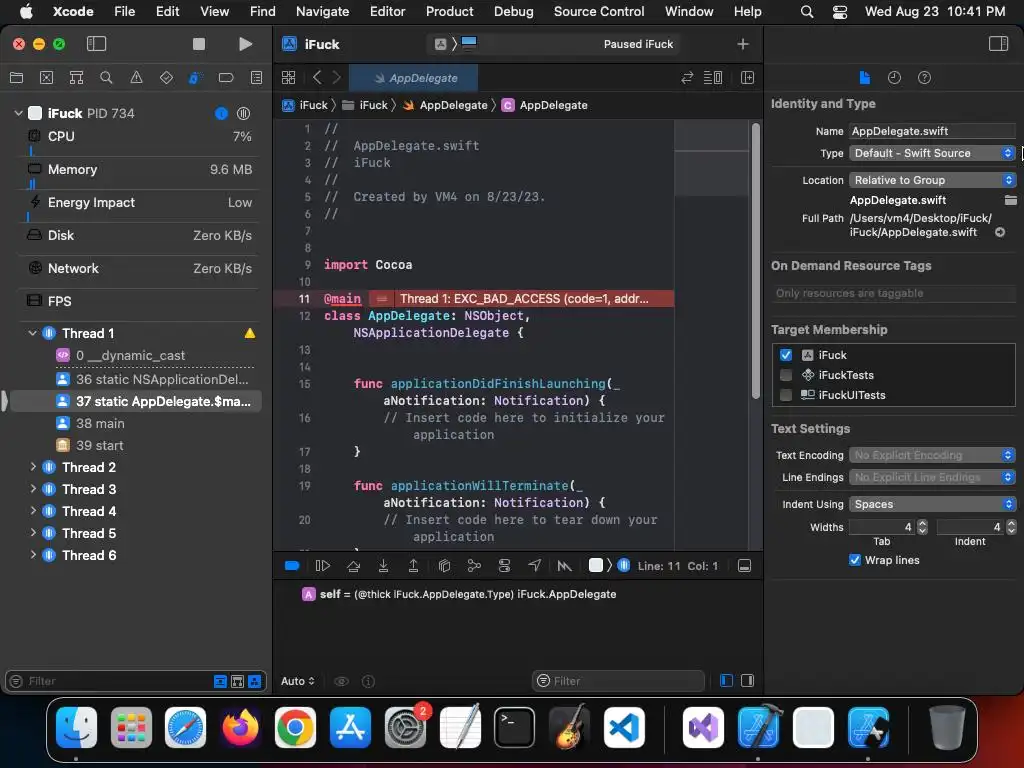
Task: Open the Report navigator
Action: (257, 78)
